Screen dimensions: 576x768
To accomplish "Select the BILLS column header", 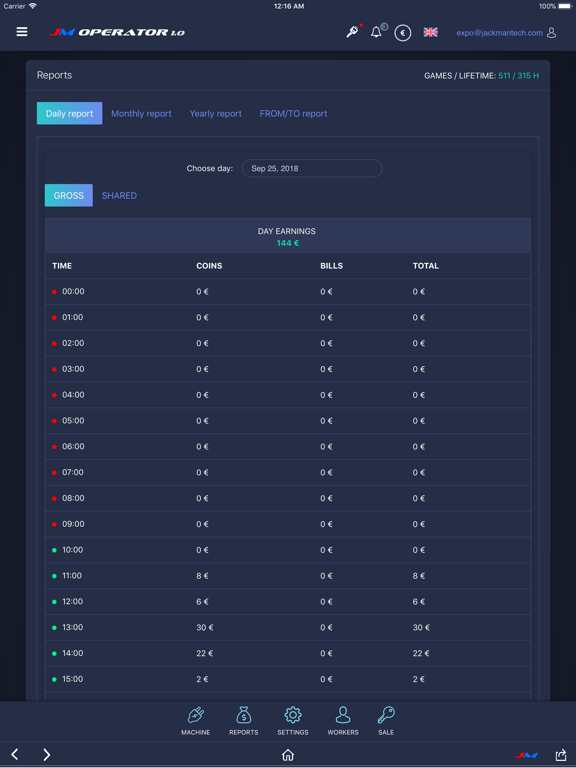I will click(332, 266).
